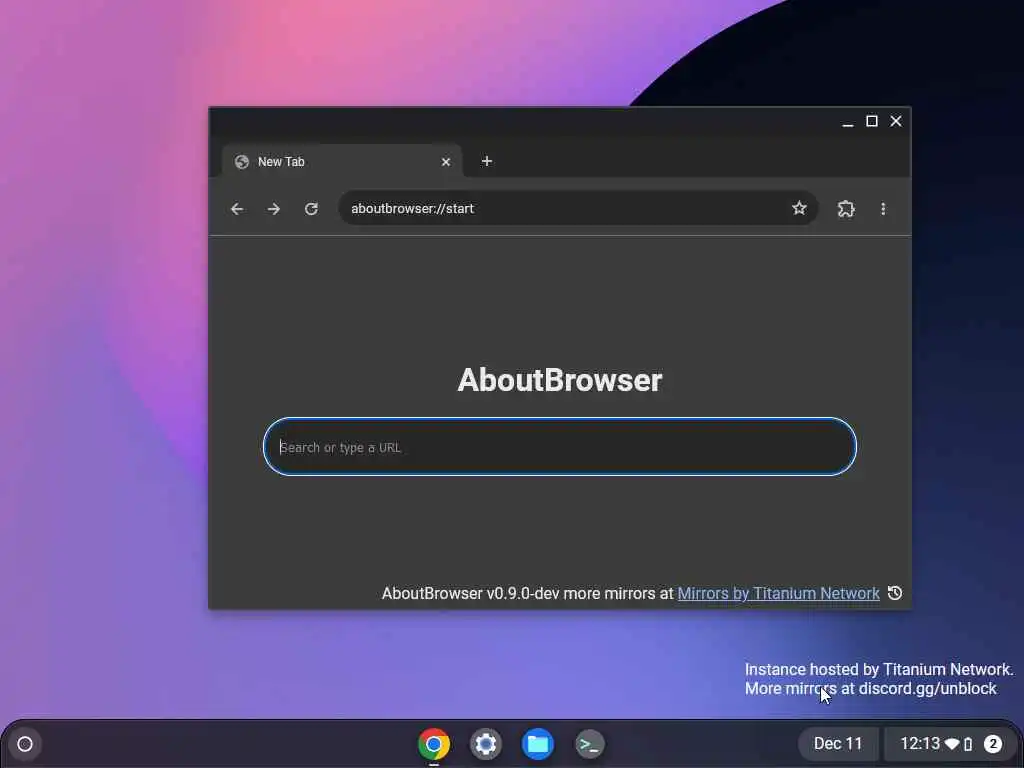Open the launcher circle button
Screen dimensions: 1024x768
tap(25, 744)
